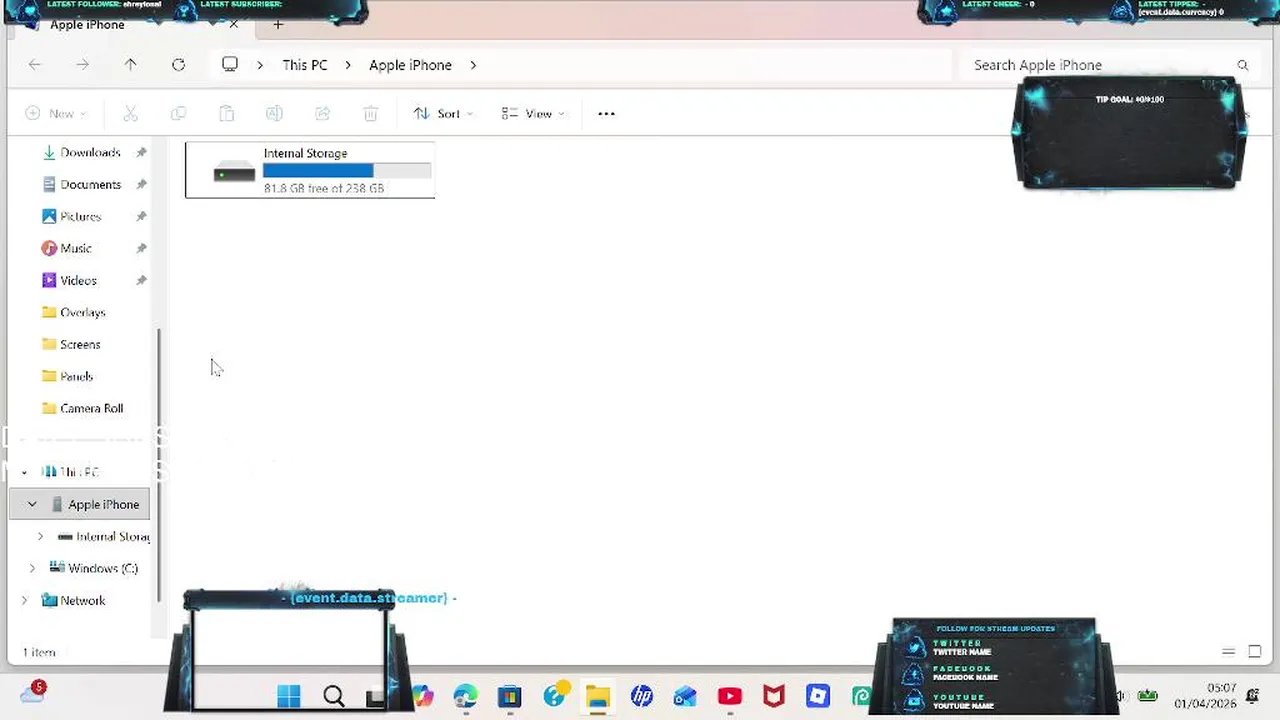Open Videos in the sidebar

point(78,281)
